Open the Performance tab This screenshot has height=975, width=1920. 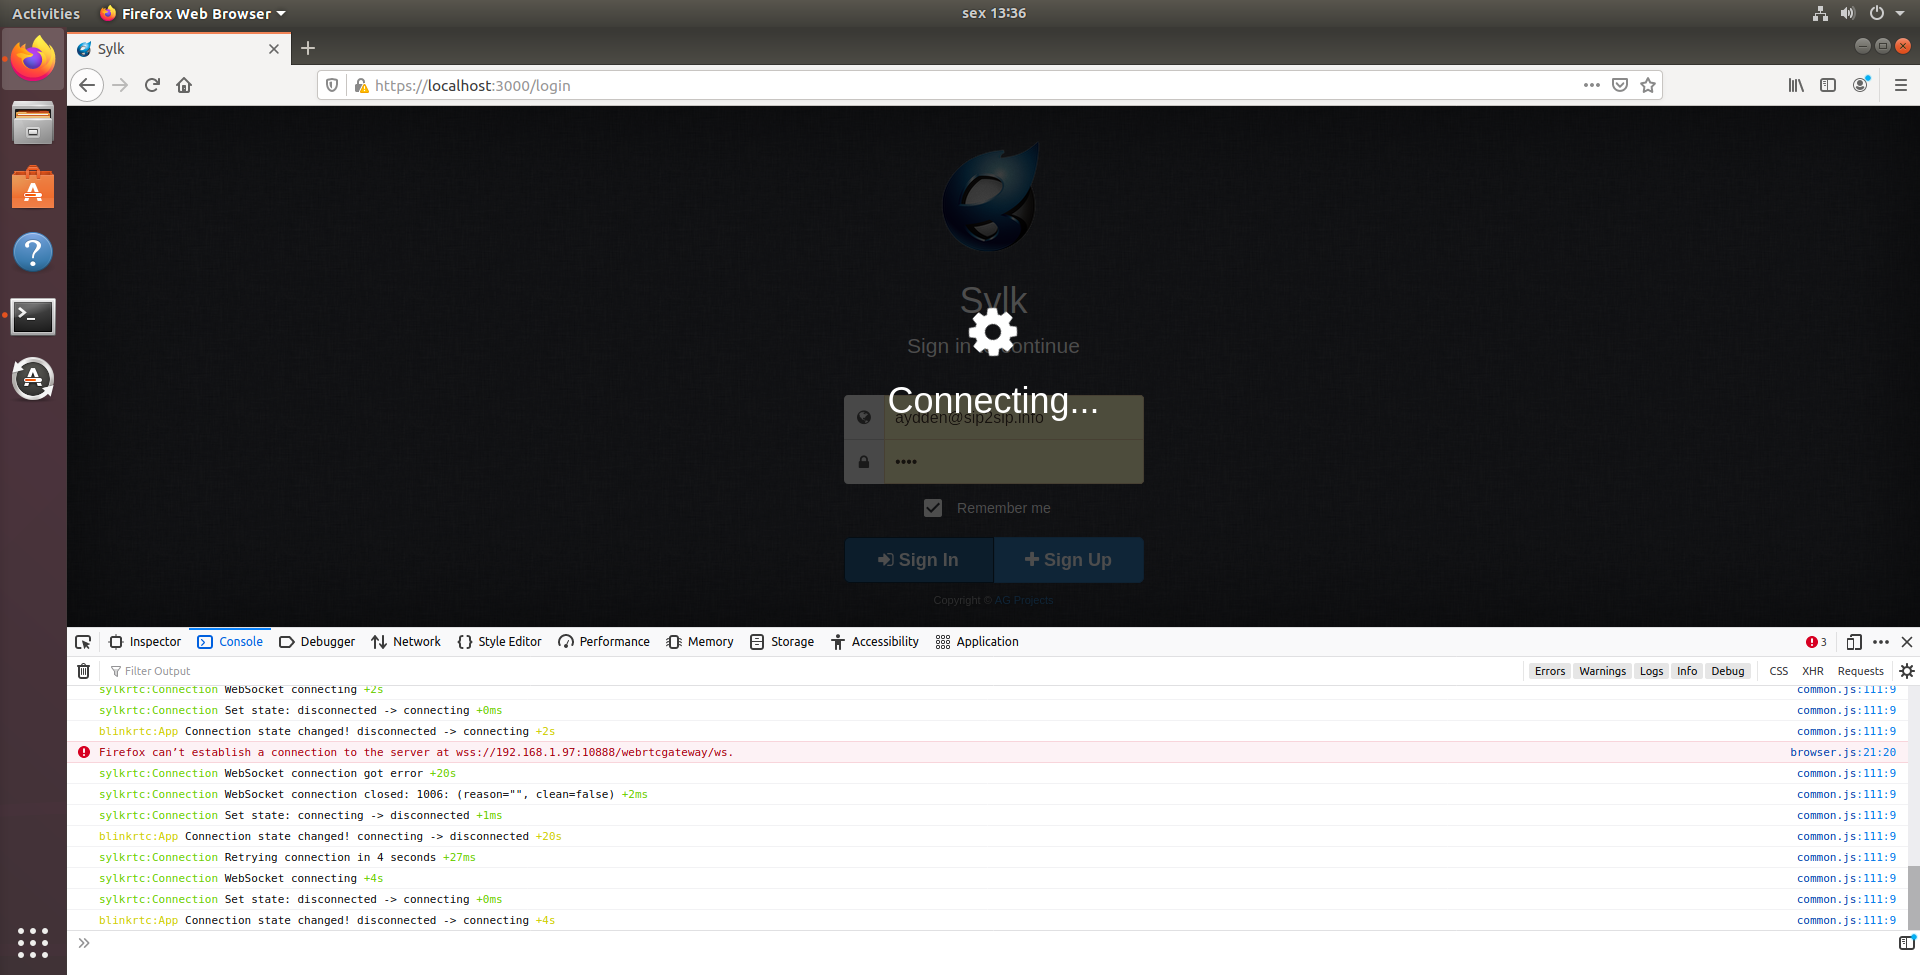point(604,642)
